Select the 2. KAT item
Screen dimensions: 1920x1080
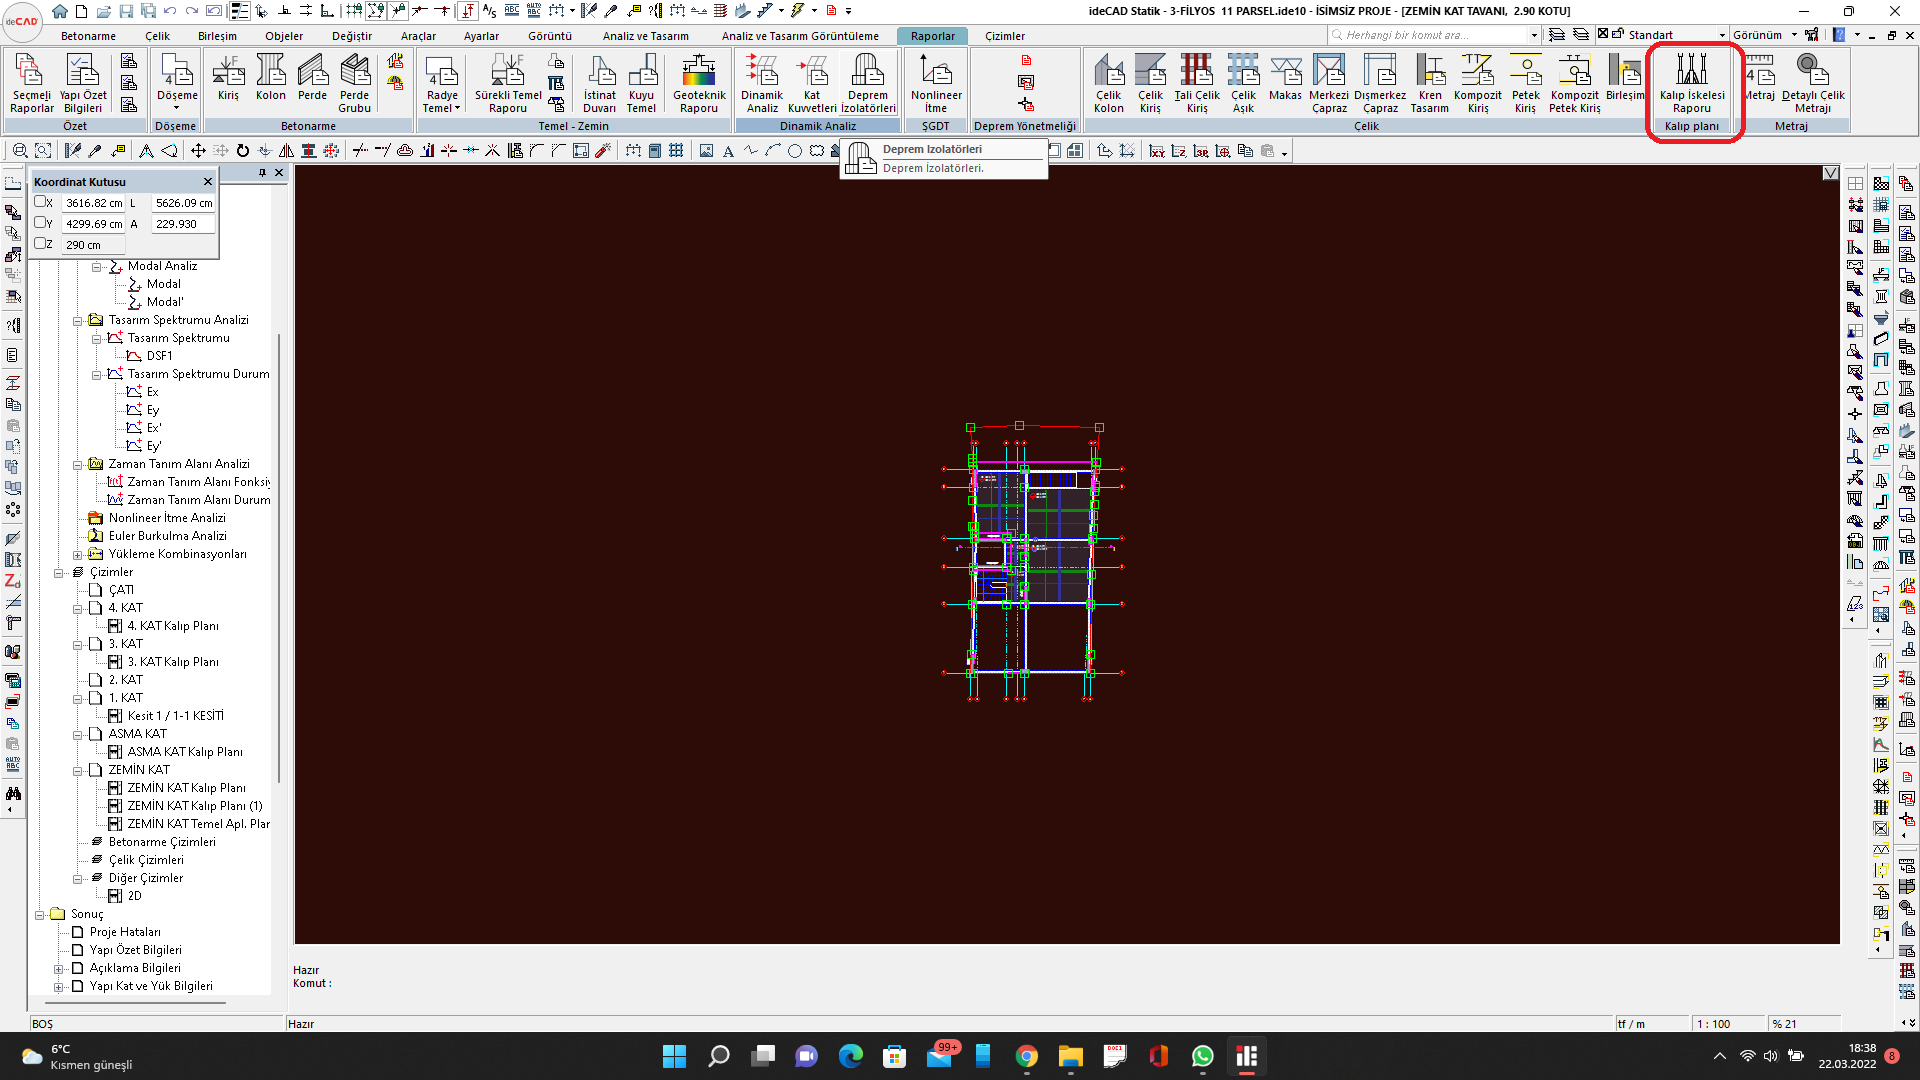[126, 680]
